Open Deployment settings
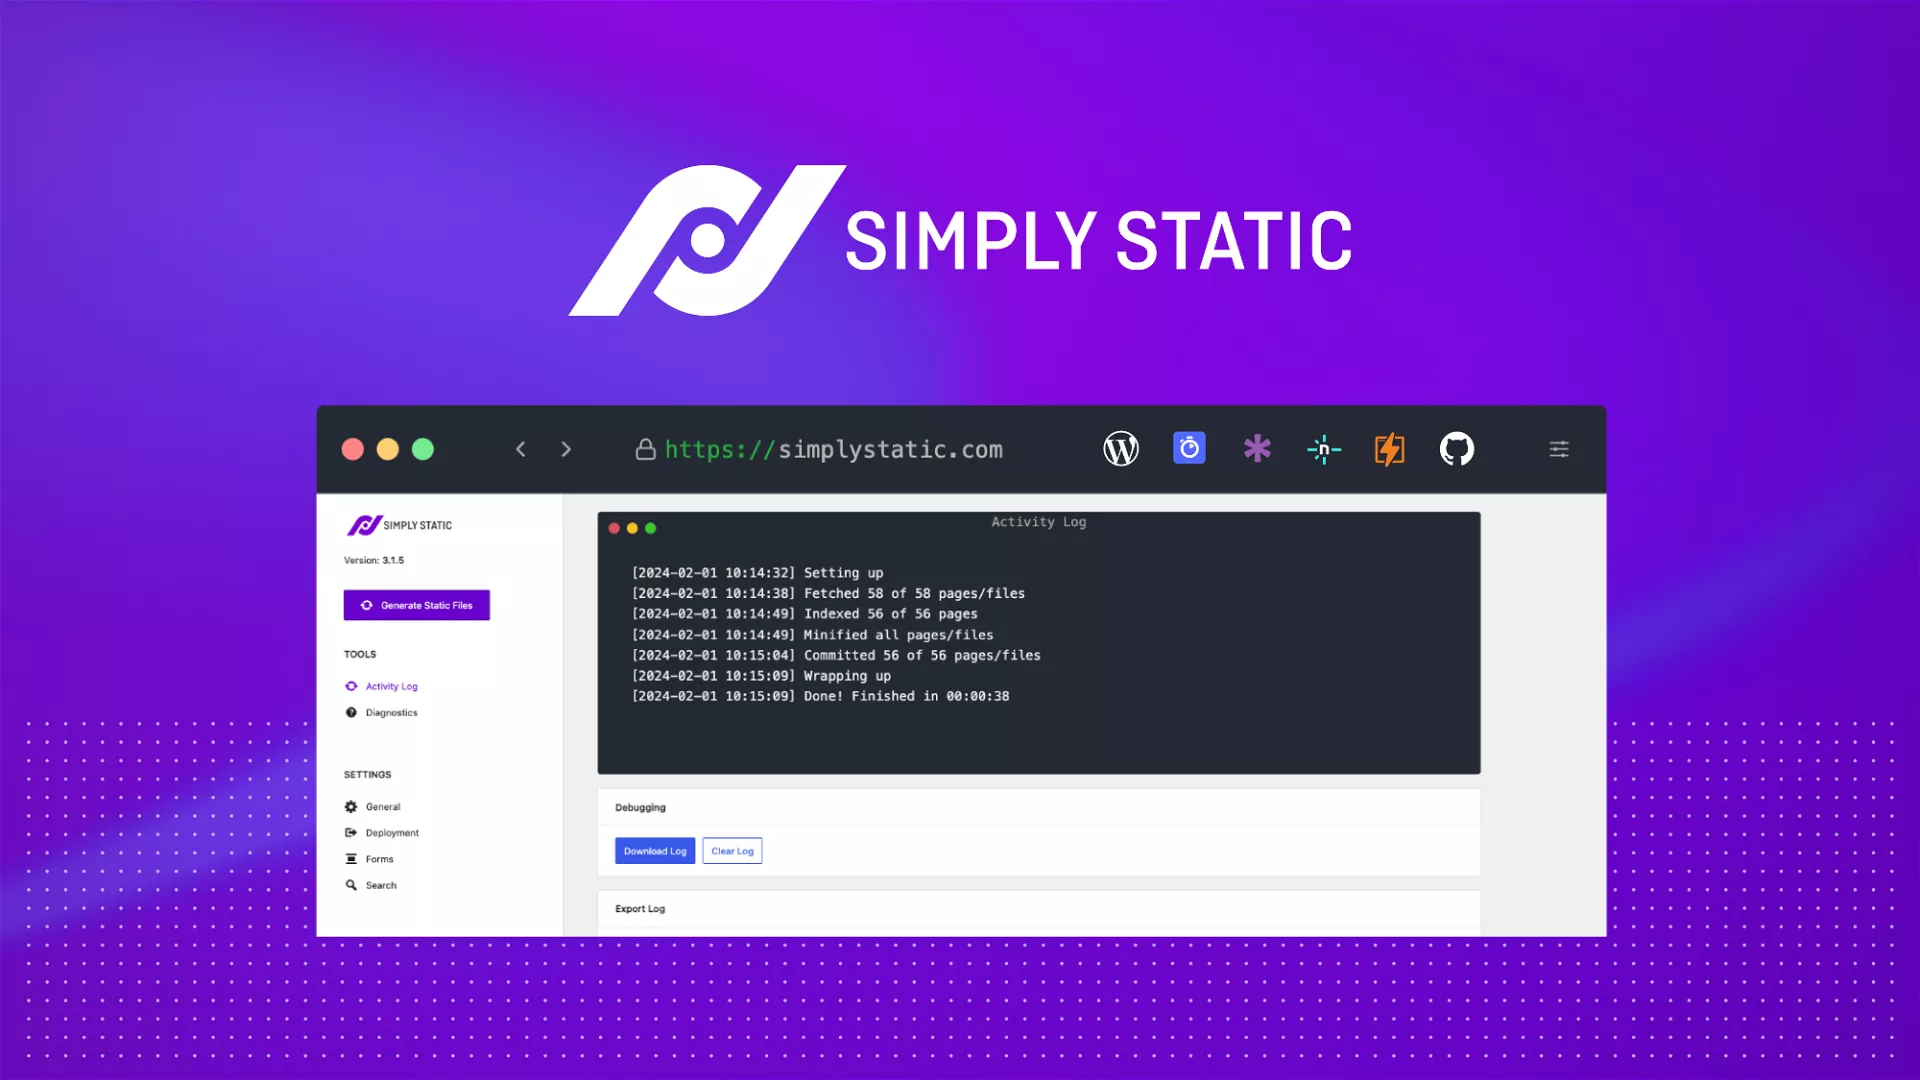This screenshot has width=1920, height=1080. (x=391, y=833)
